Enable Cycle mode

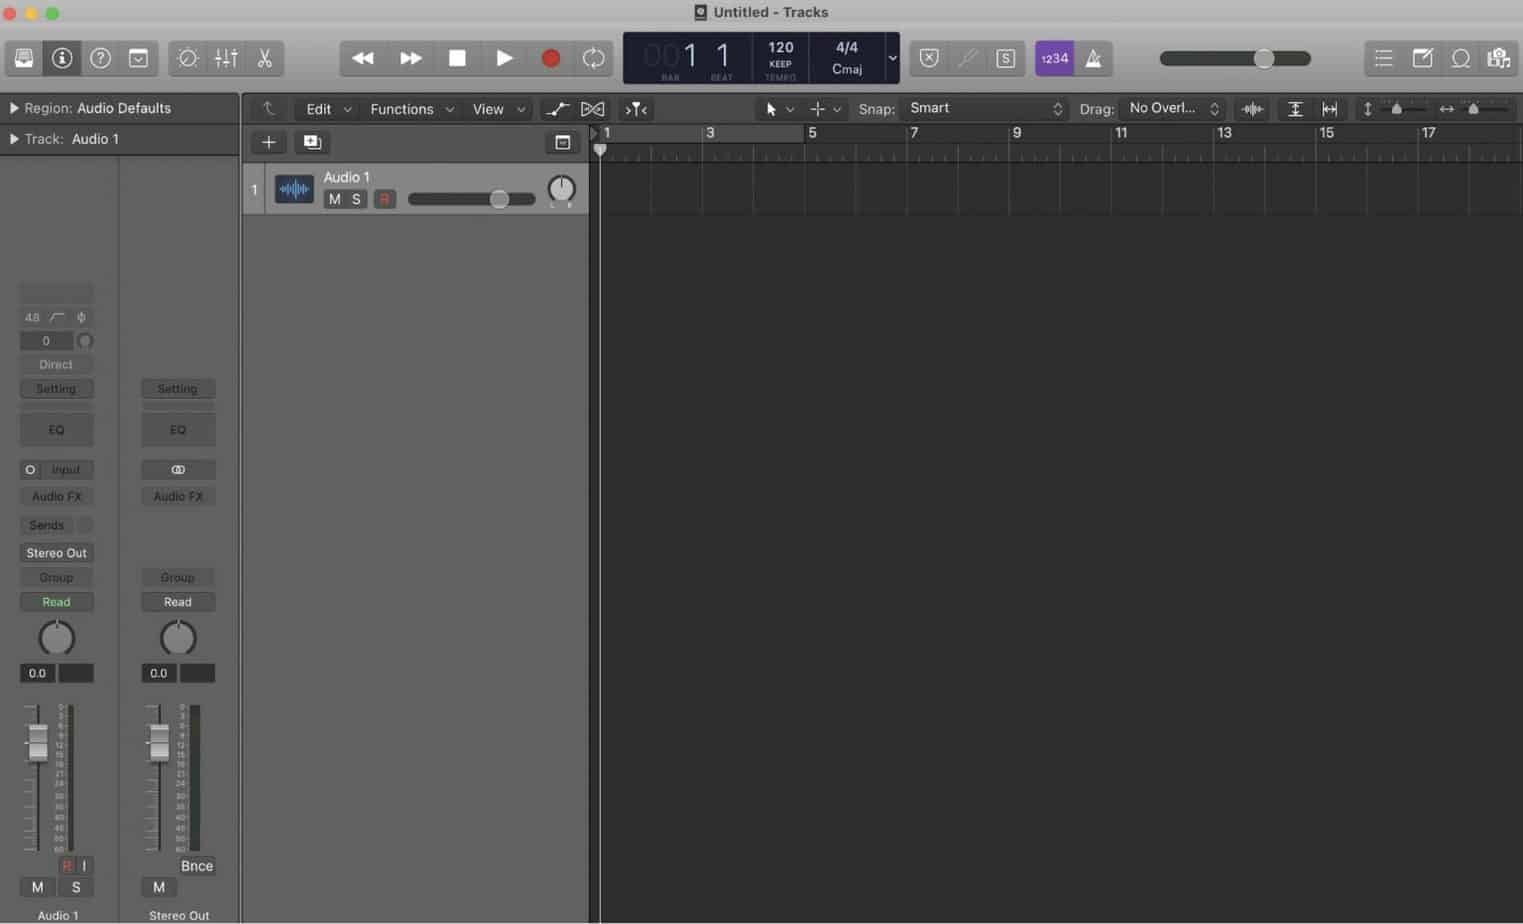[x=593, y=58]
